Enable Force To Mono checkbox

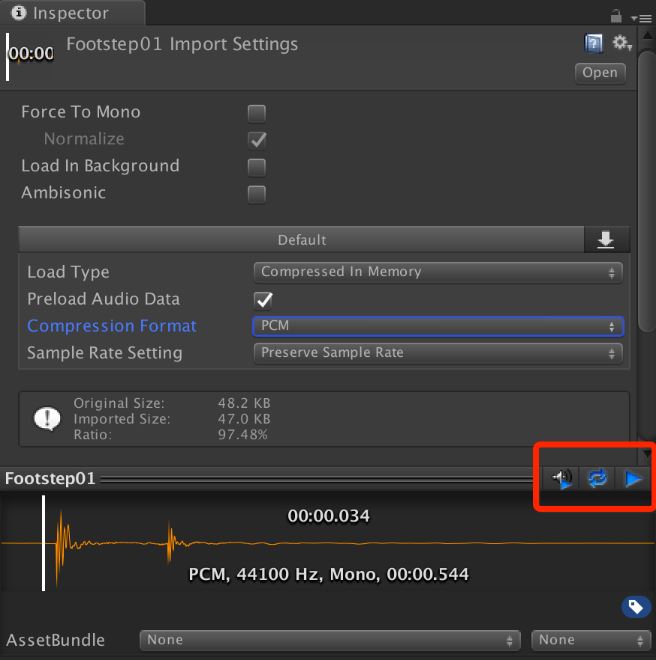(257, 113)
